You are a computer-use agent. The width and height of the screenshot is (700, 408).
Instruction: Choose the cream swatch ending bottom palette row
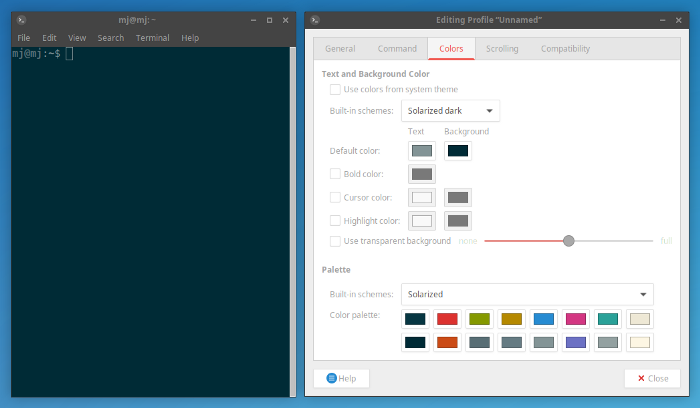(x=640, y=342)
